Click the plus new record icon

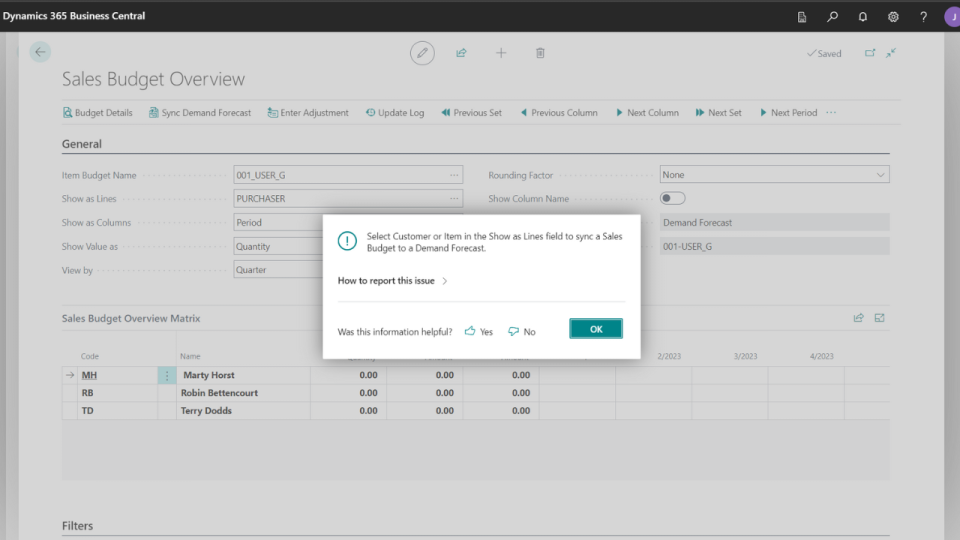click(x=501, y=53)
